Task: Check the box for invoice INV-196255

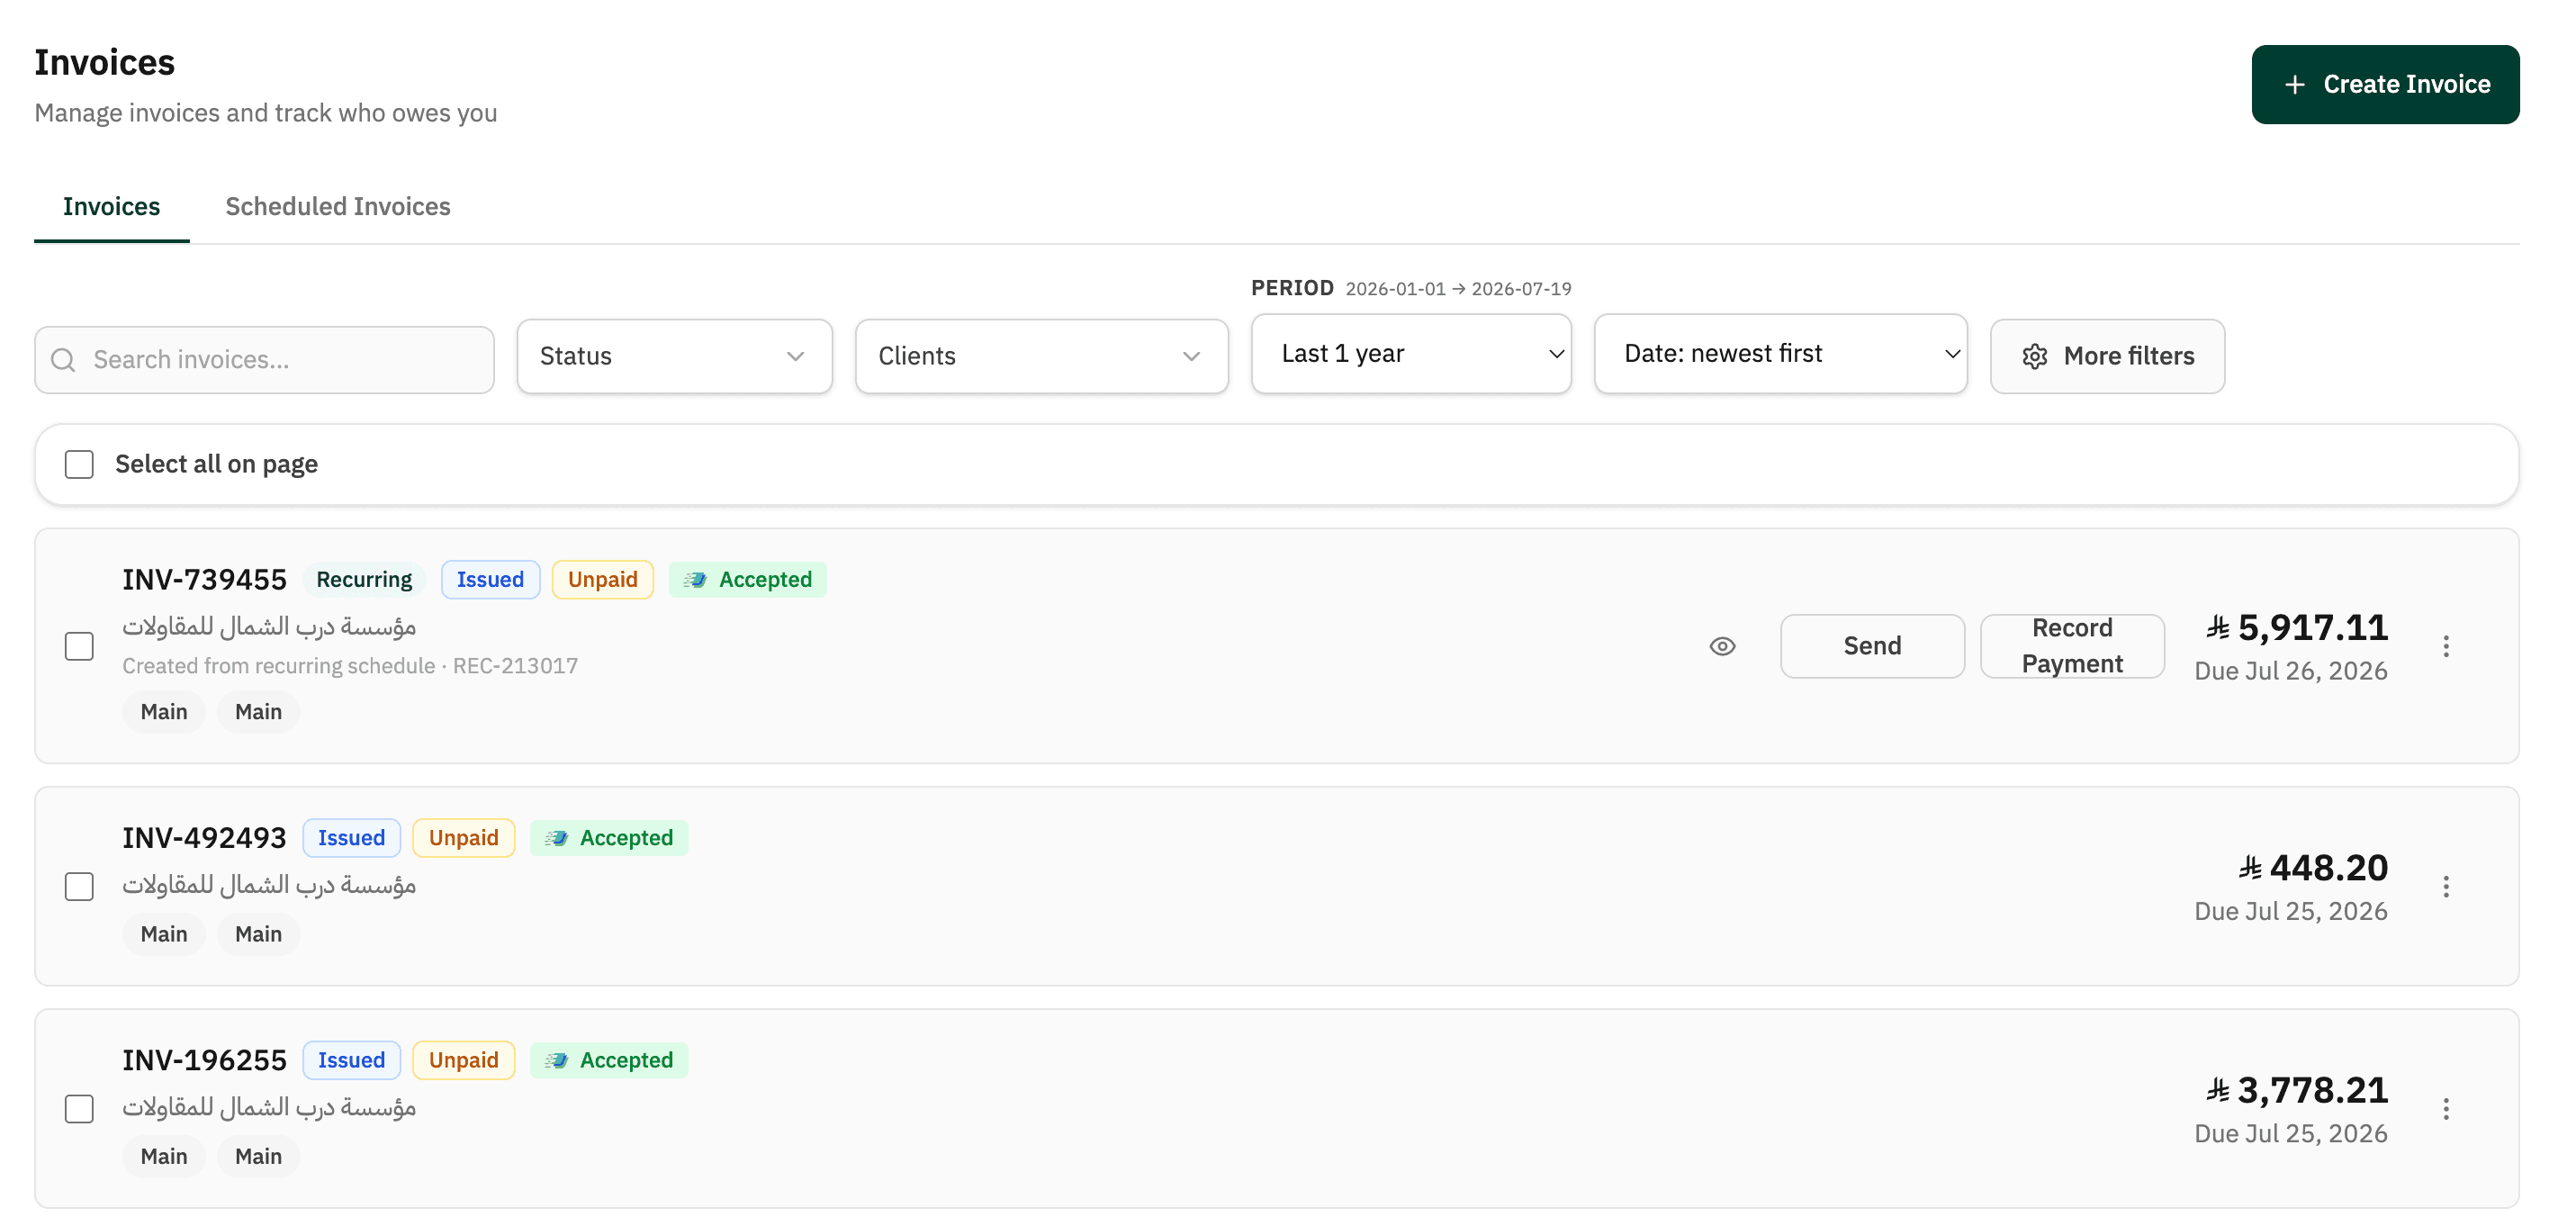Action: point(79,1109)
